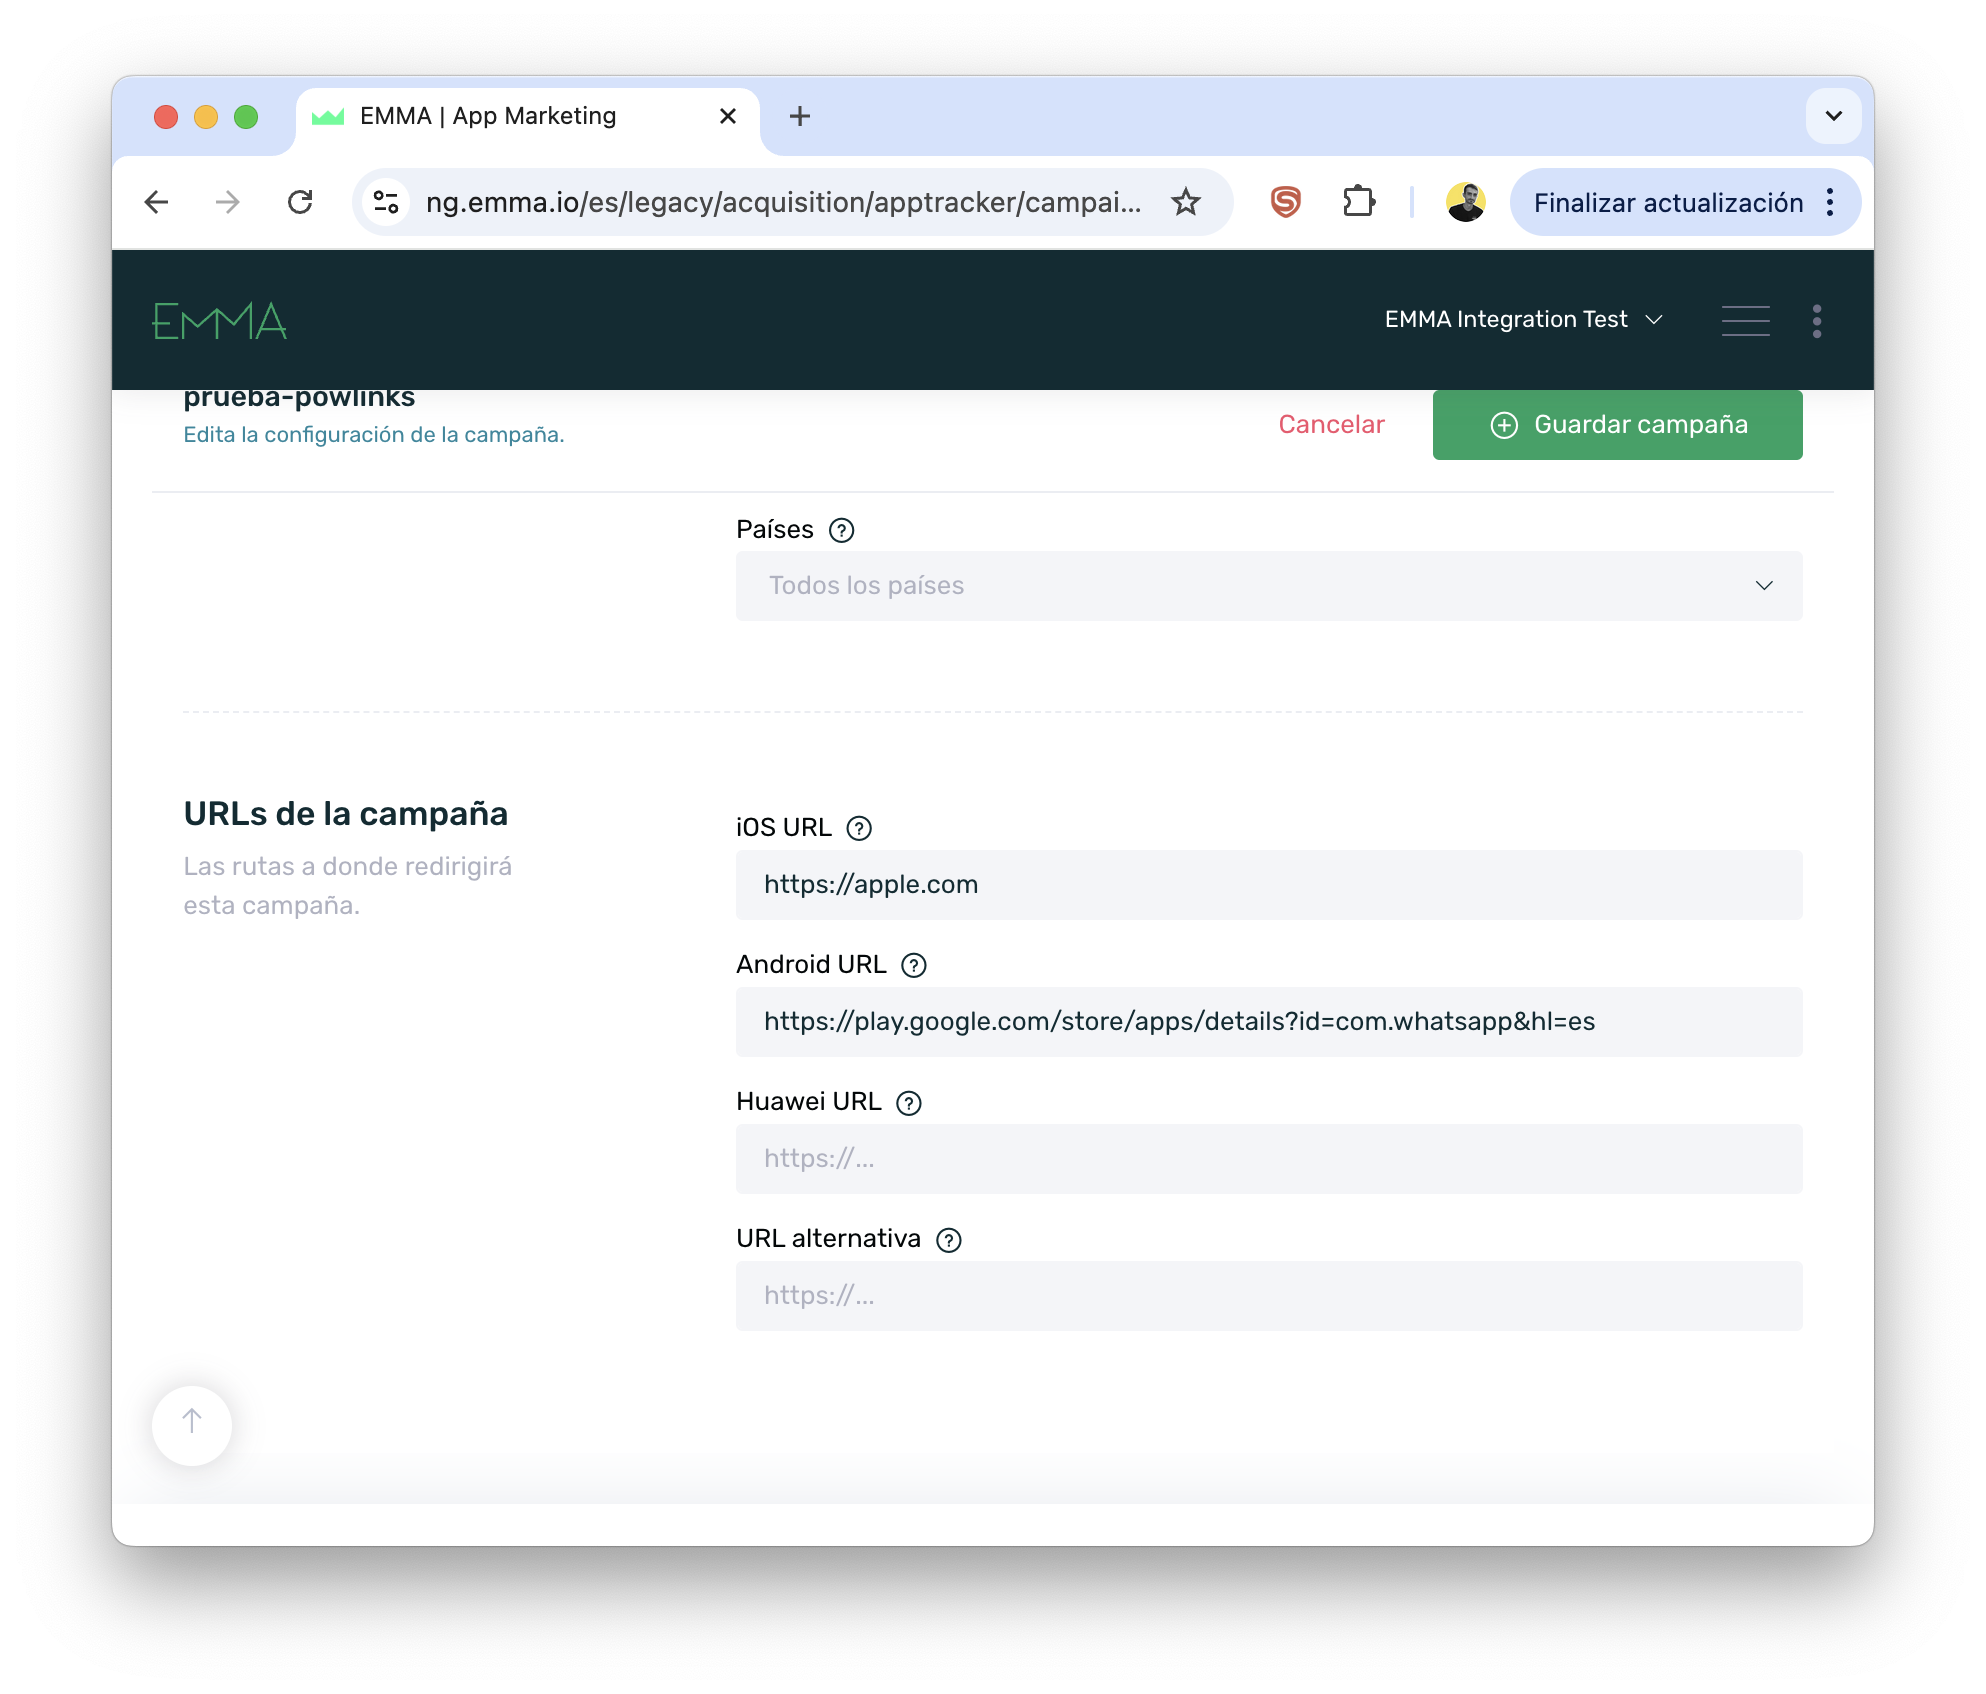
Task: Click the EMMA logo in header
Action: [x=220, y=321]
